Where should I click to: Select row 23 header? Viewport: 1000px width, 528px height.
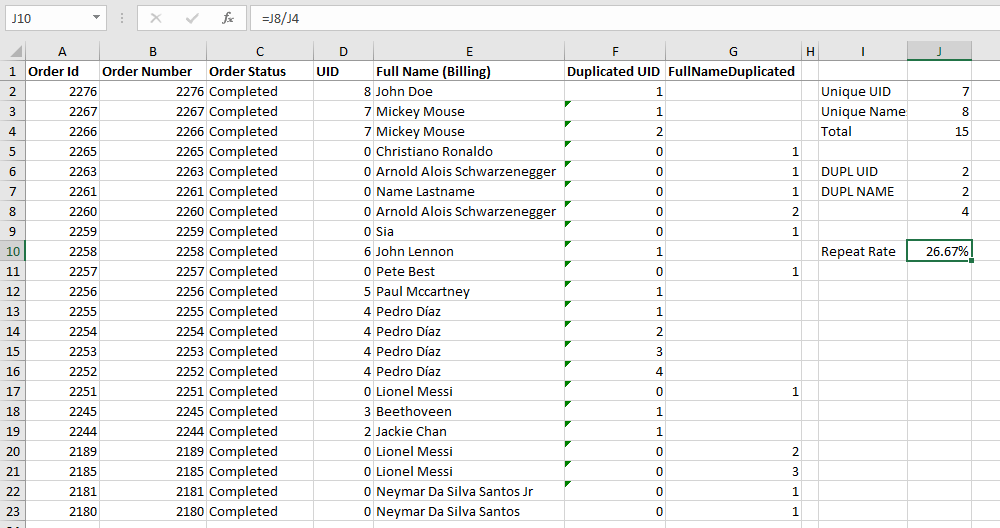(13, 511)
